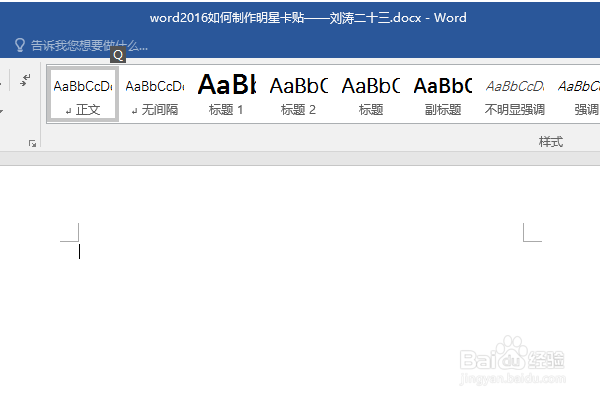Place cursor at document start
This screenshot has height=400, width=600.
tap(80, 251)
